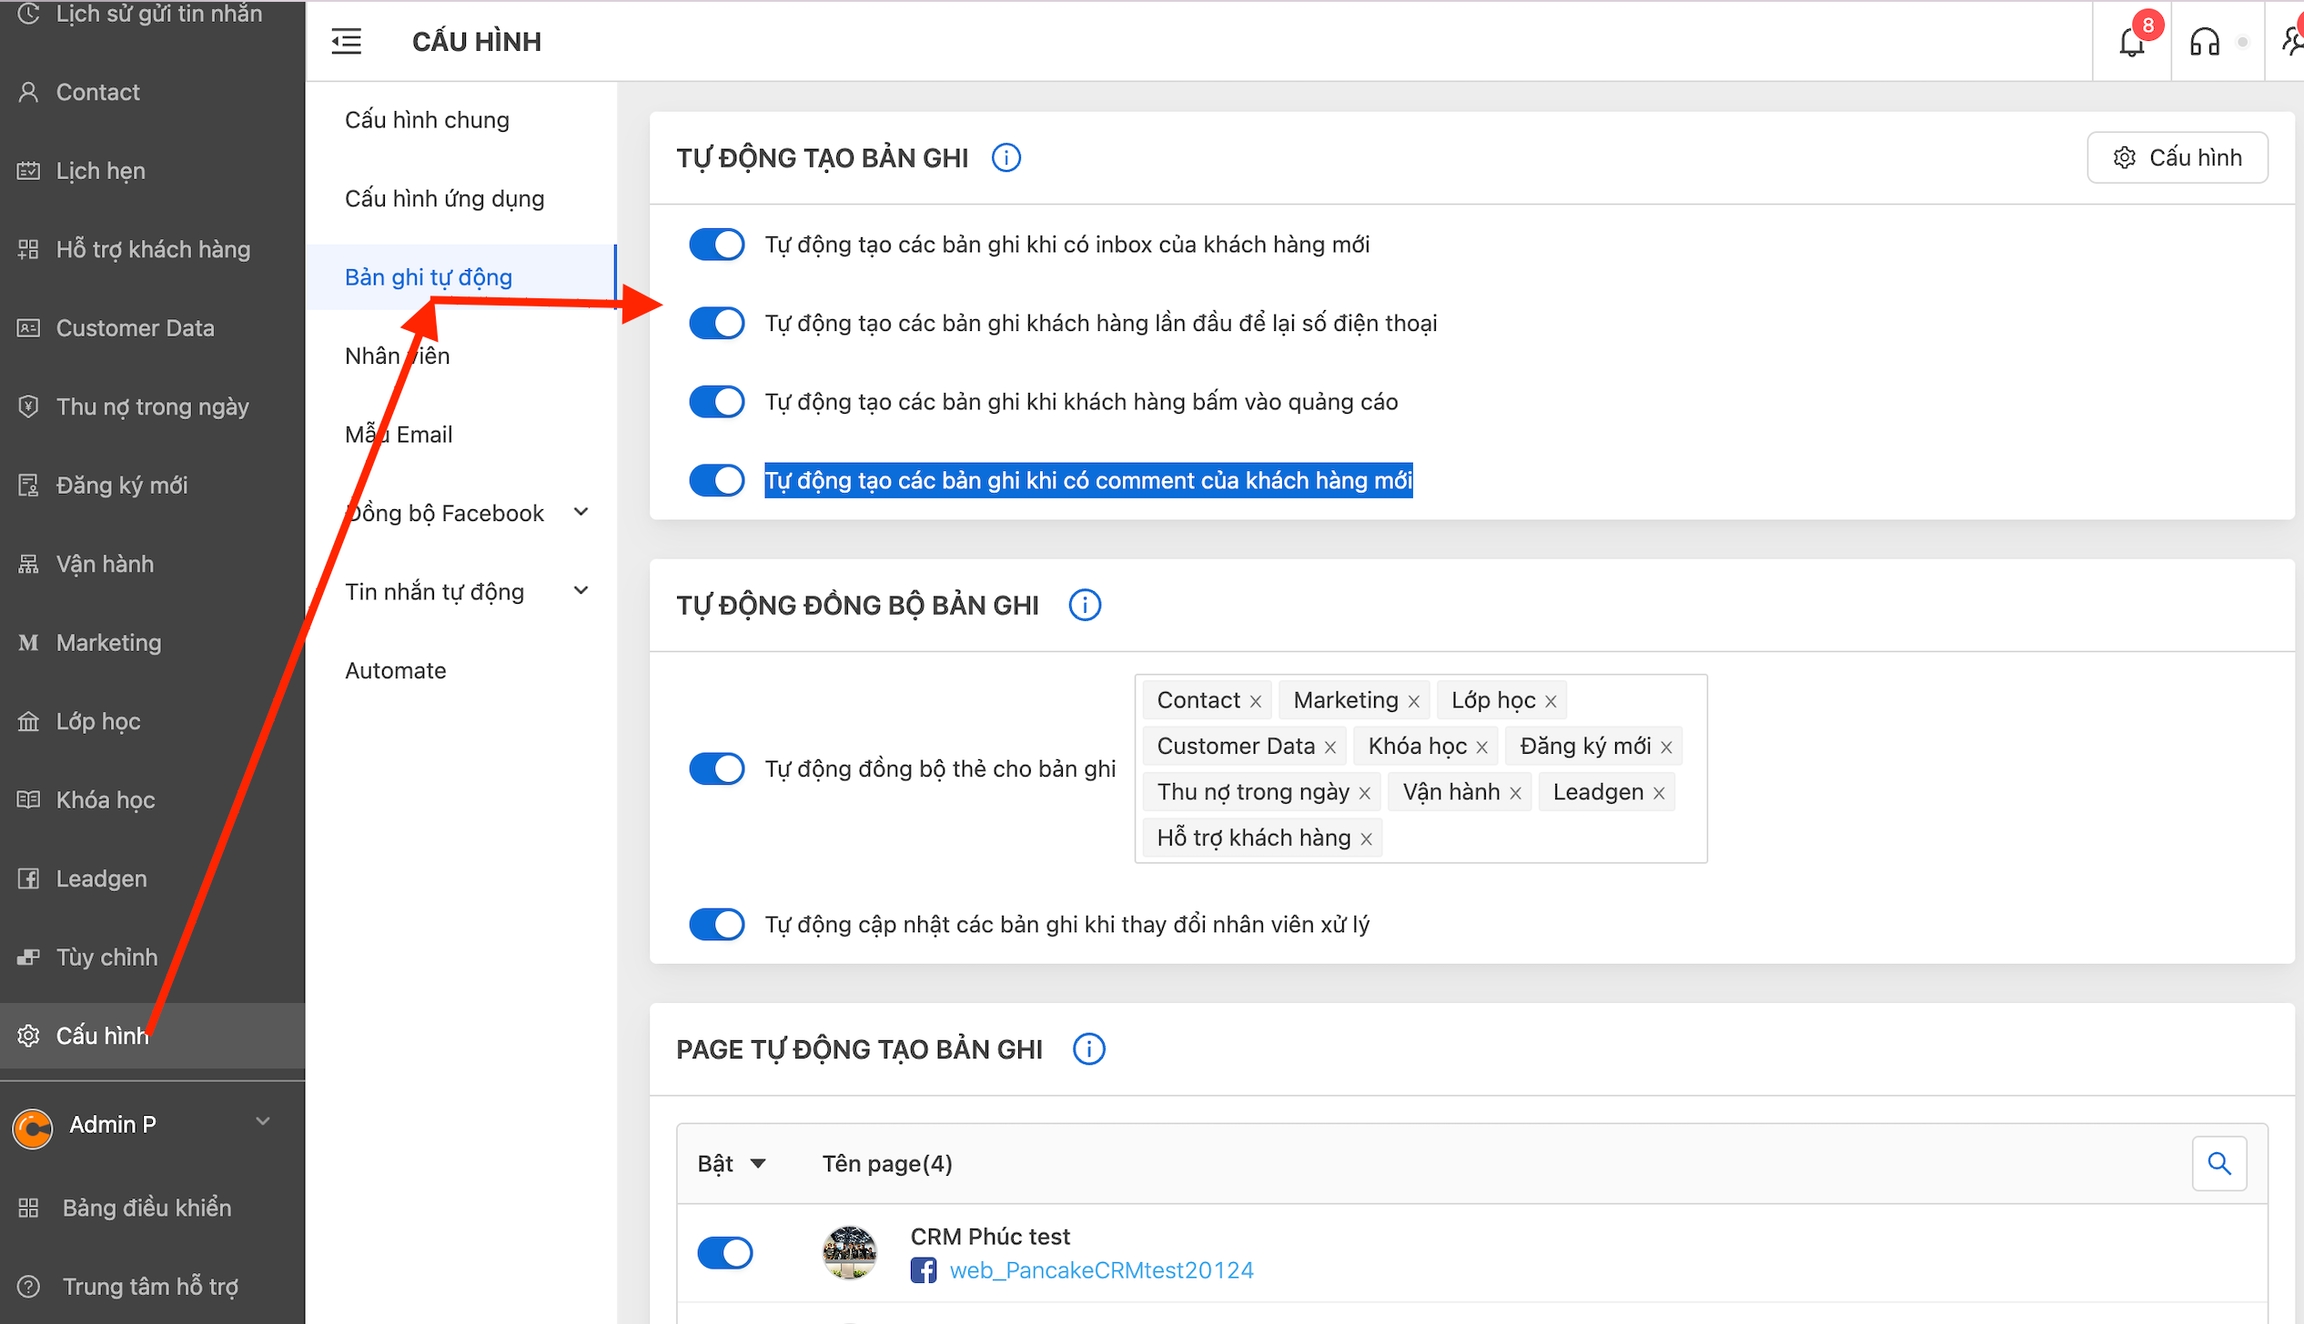Click info icon beside Tự động đồng bộ bản ghi

(1084, 605)
